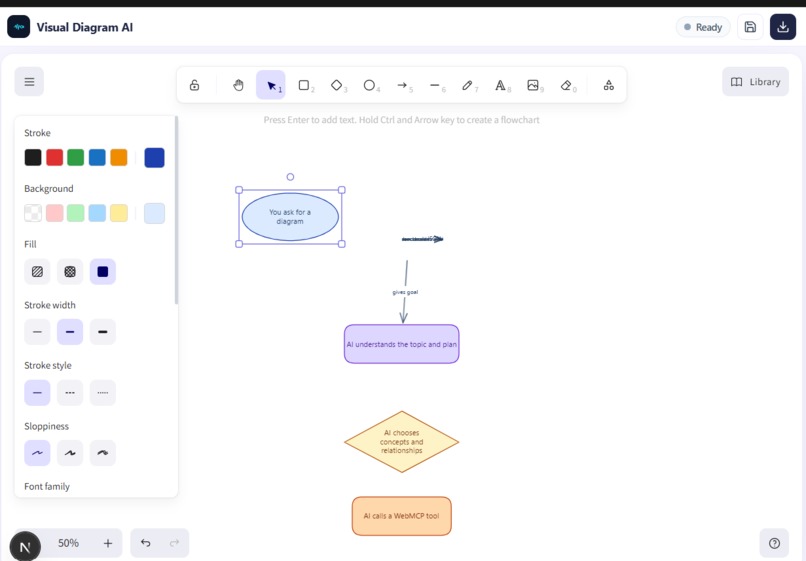Toggle the lock tool in the toolbar

click(x=194, y=85)
